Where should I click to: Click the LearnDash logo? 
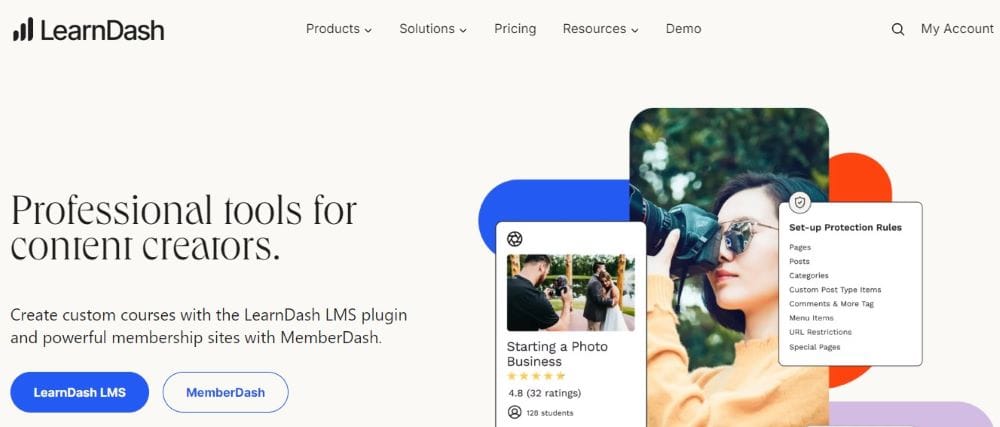click(88, 29)
